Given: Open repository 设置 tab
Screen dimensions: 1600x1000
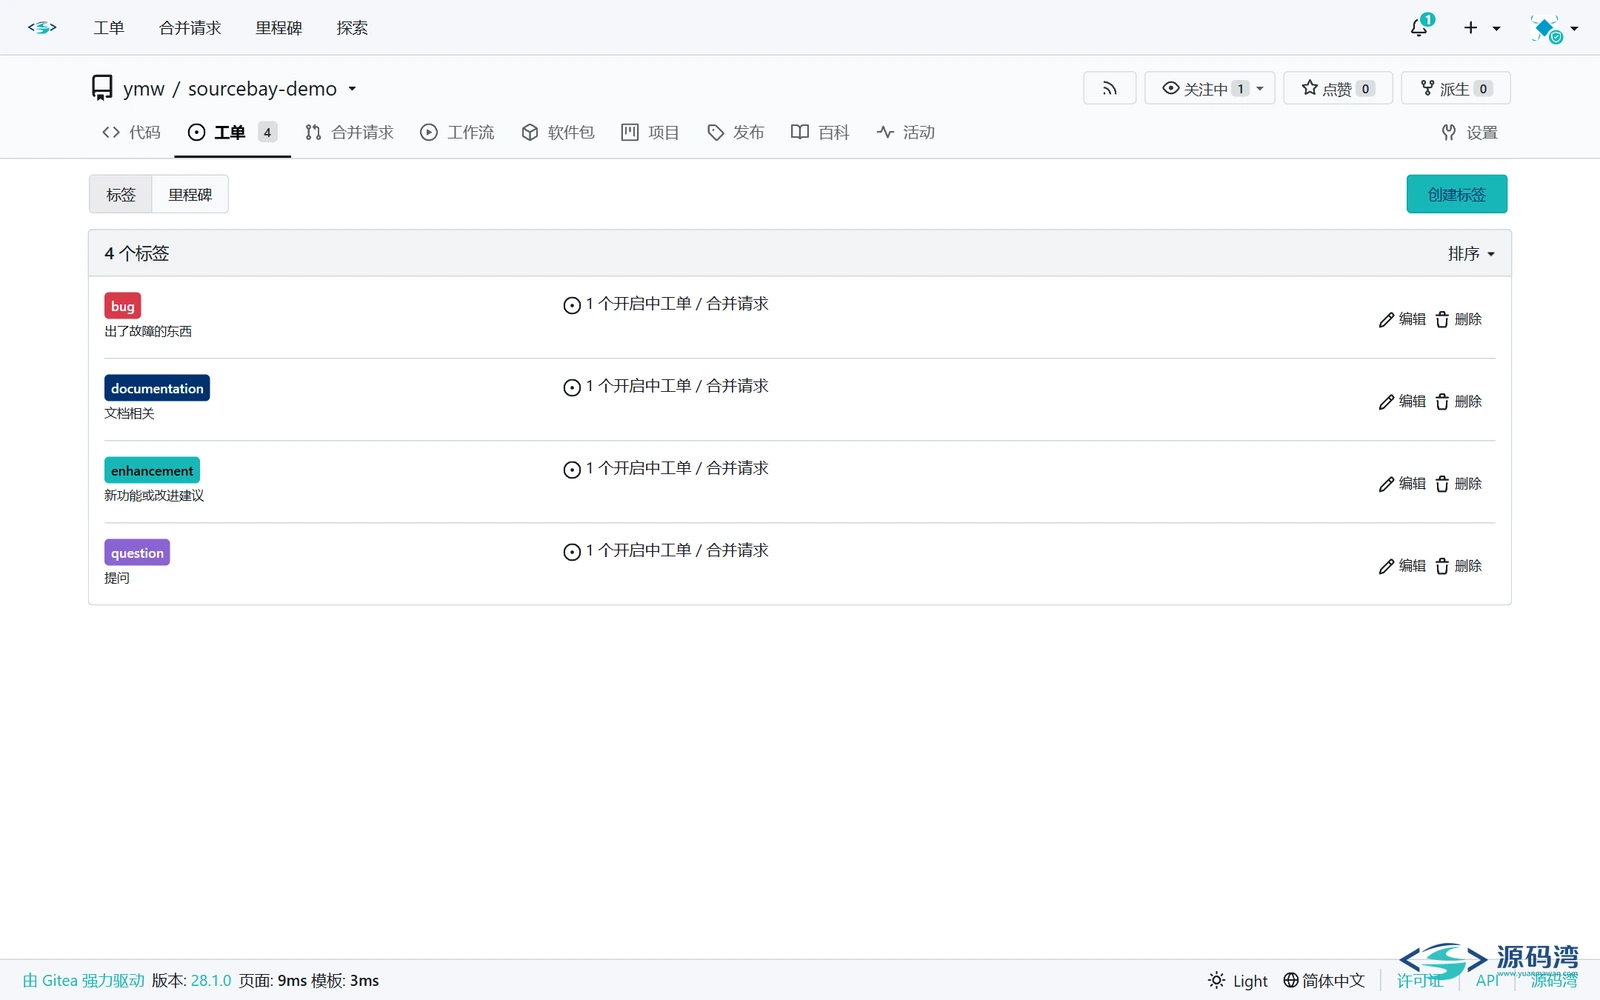Looking at the screenshot, I should pyautogui.click(x=1469, y=132).
